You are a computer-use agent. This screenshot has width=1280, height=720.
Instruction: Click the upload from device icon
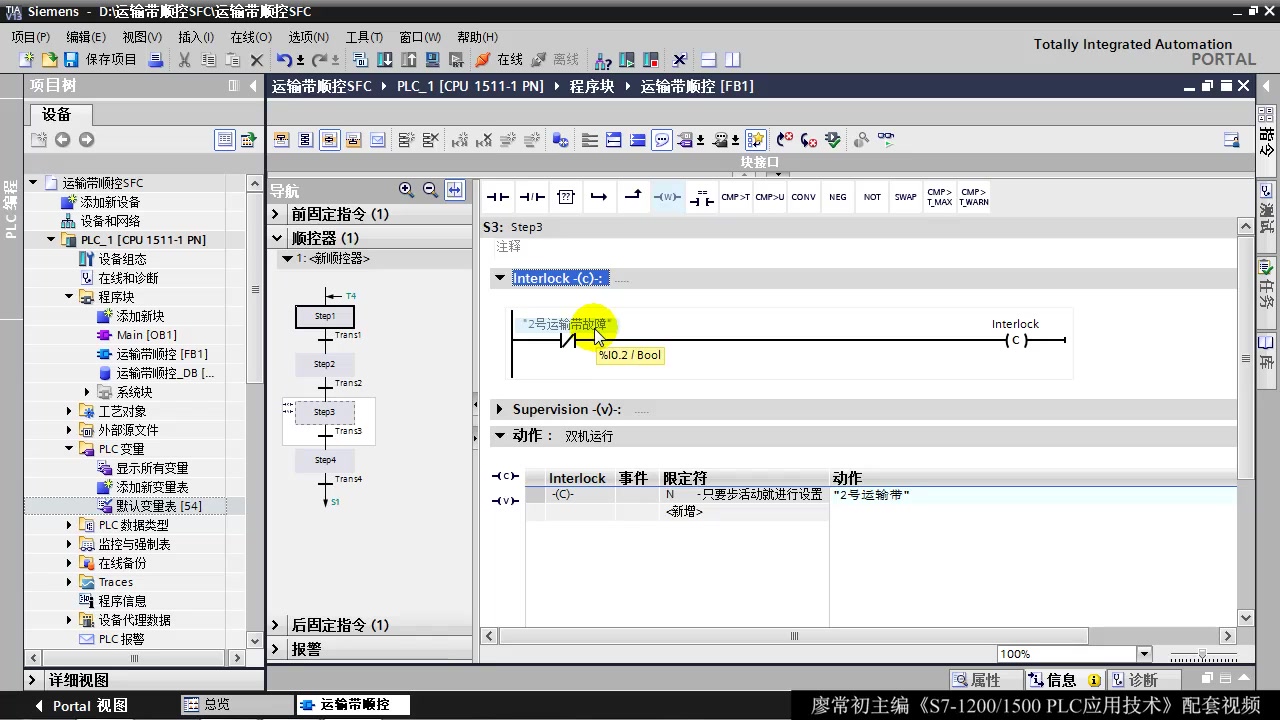[x=407, y=60]
